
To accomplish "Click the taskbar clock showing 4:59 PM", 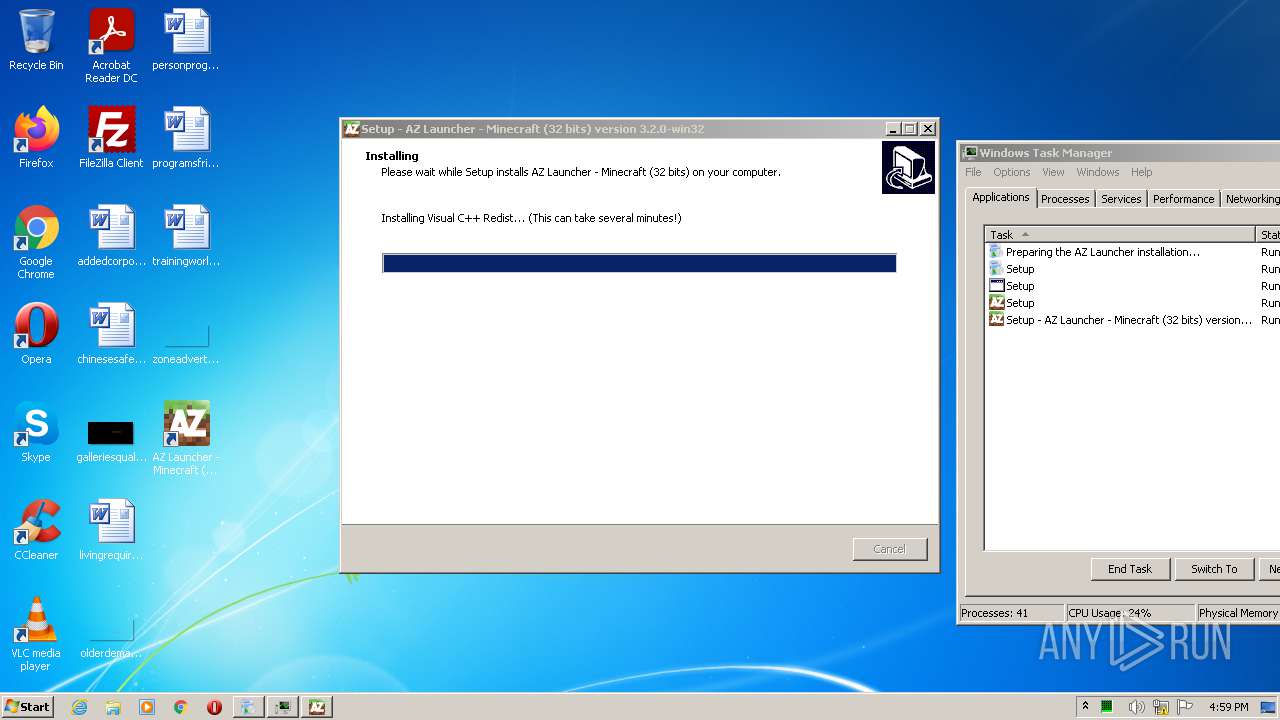I will pos(1228,707).
